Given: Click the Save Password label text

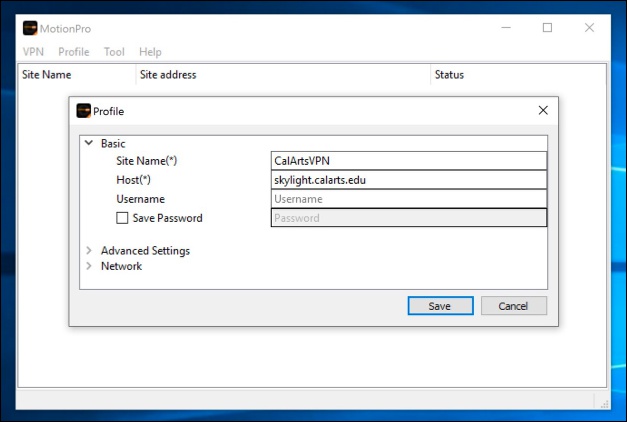Looking at the screenshot, I should (168, 218).
